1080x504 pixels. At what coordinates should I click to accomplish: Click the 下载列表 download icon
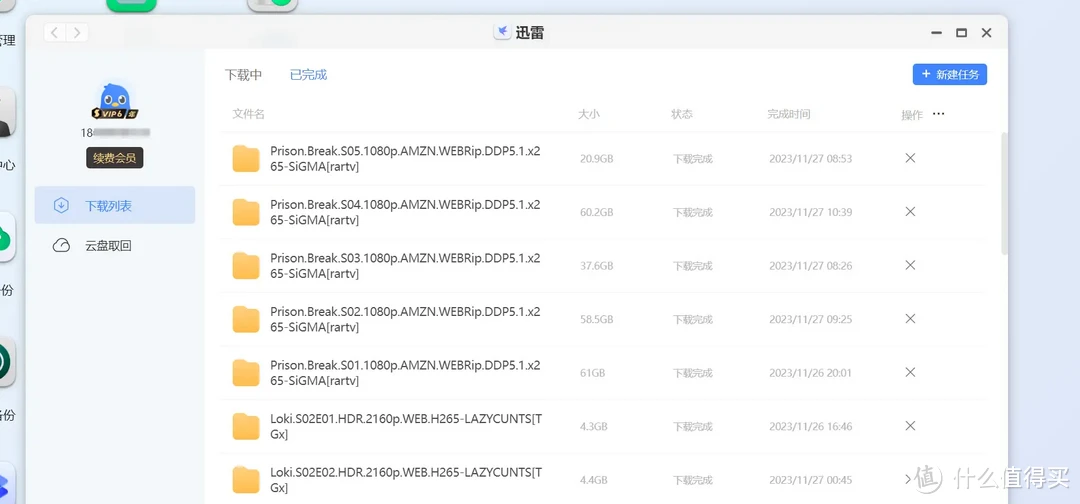tap(61, 205)
